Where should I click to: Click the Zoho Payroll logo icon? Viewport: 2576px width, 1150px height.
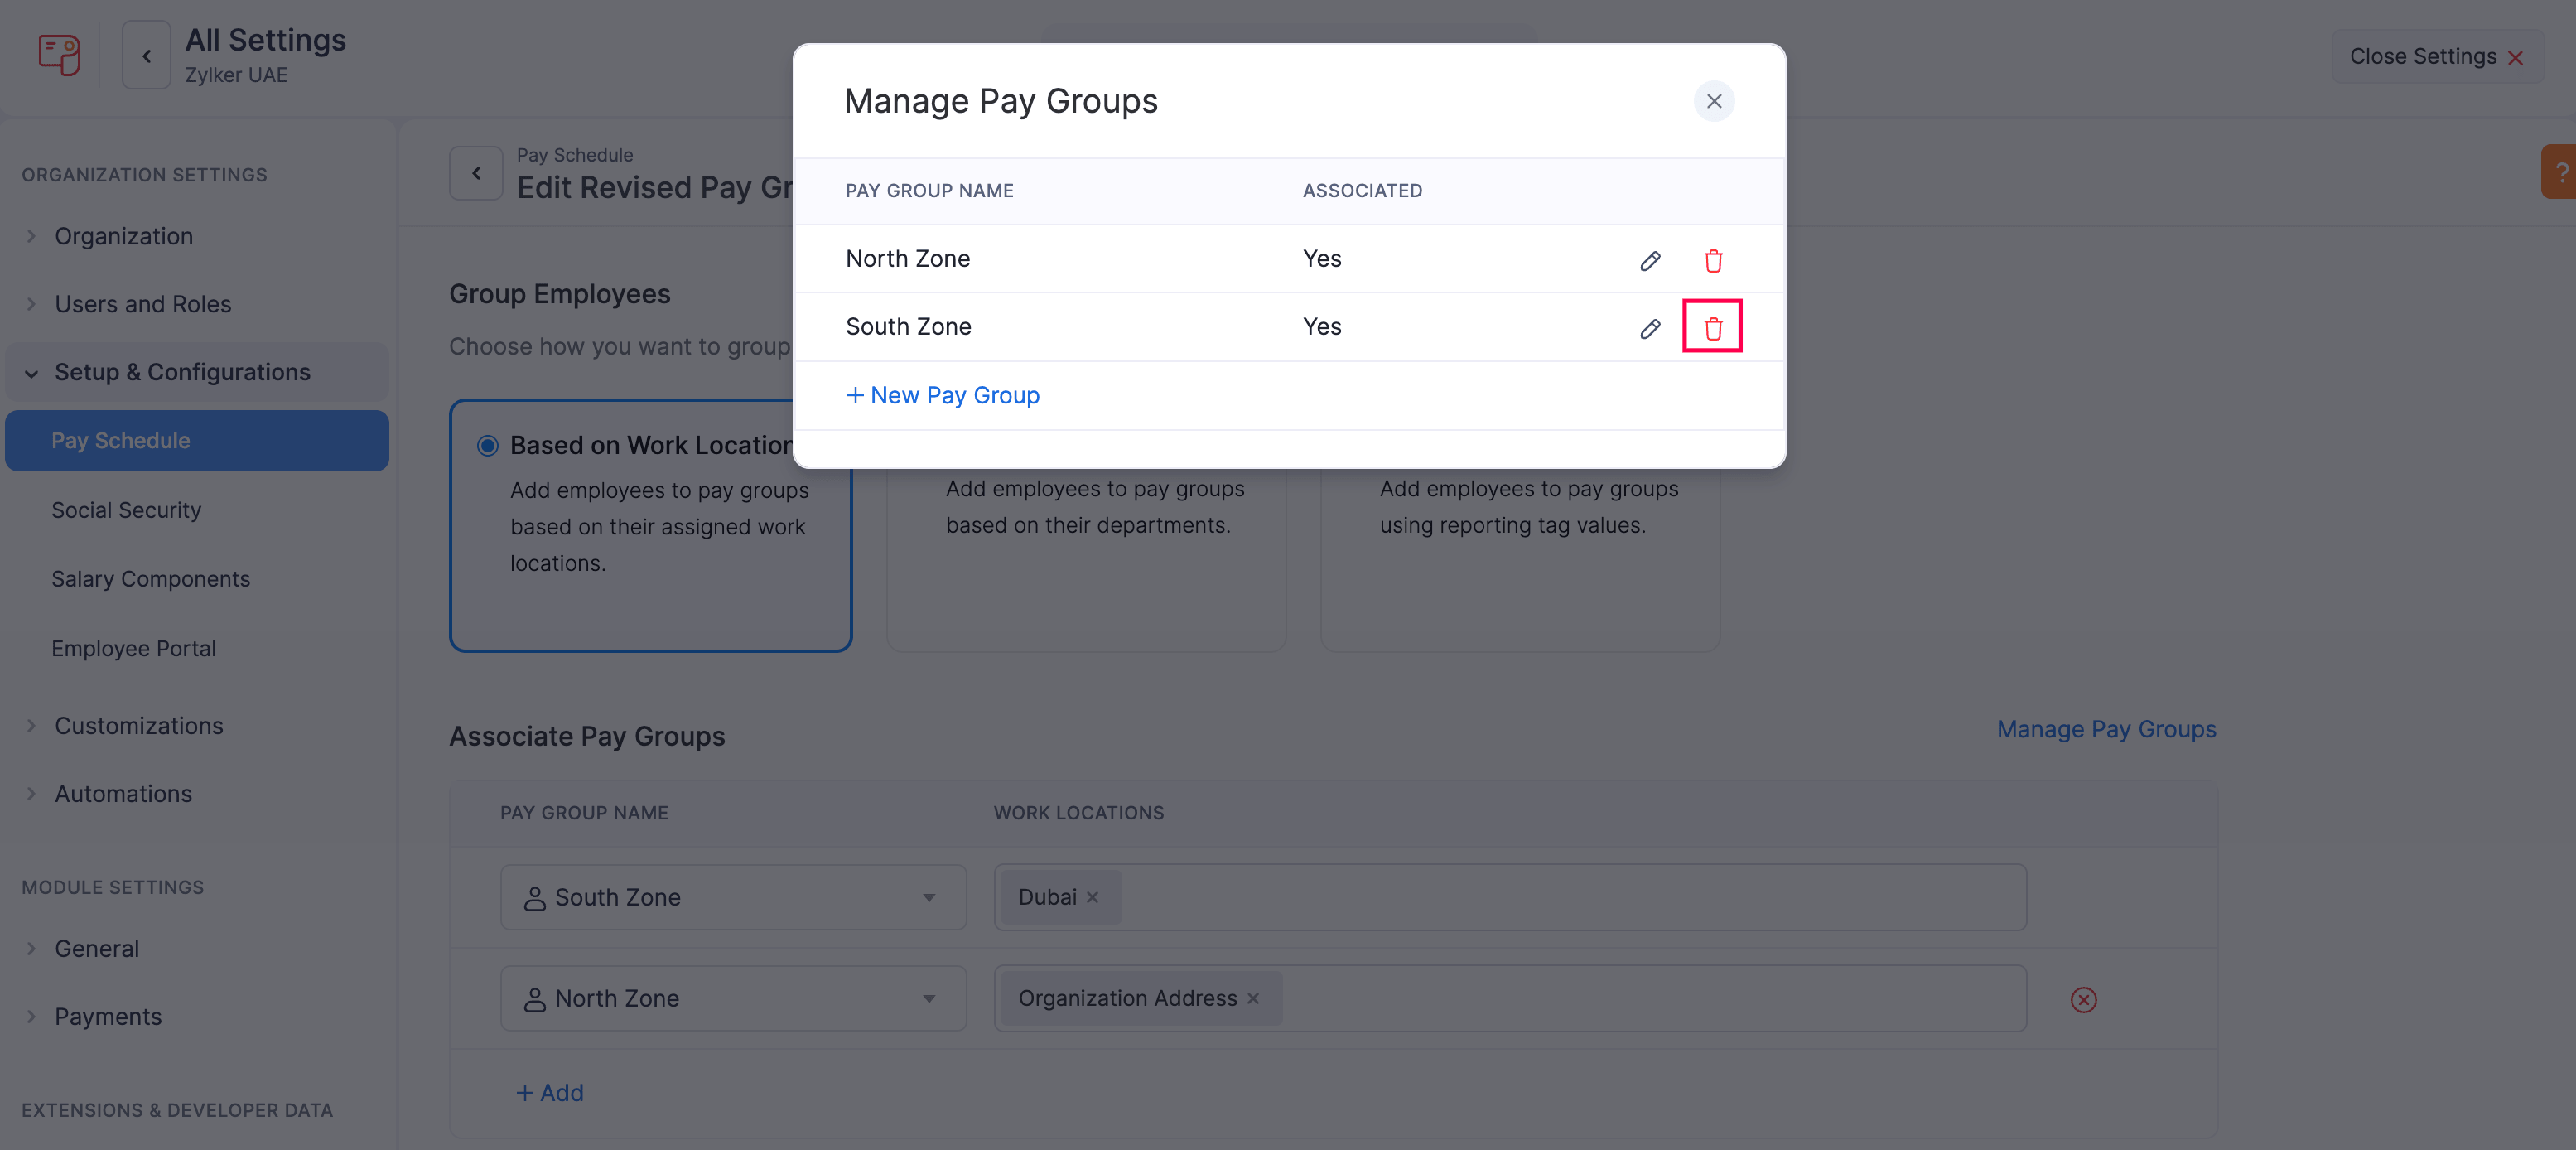(59, 55)
